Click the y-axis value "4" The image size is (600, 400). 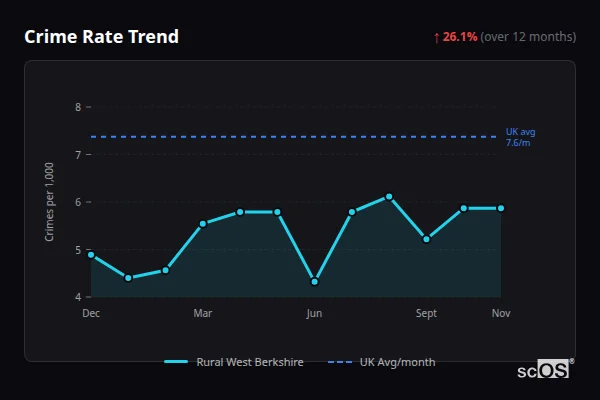pyautogui.click(x=78, y=297)
